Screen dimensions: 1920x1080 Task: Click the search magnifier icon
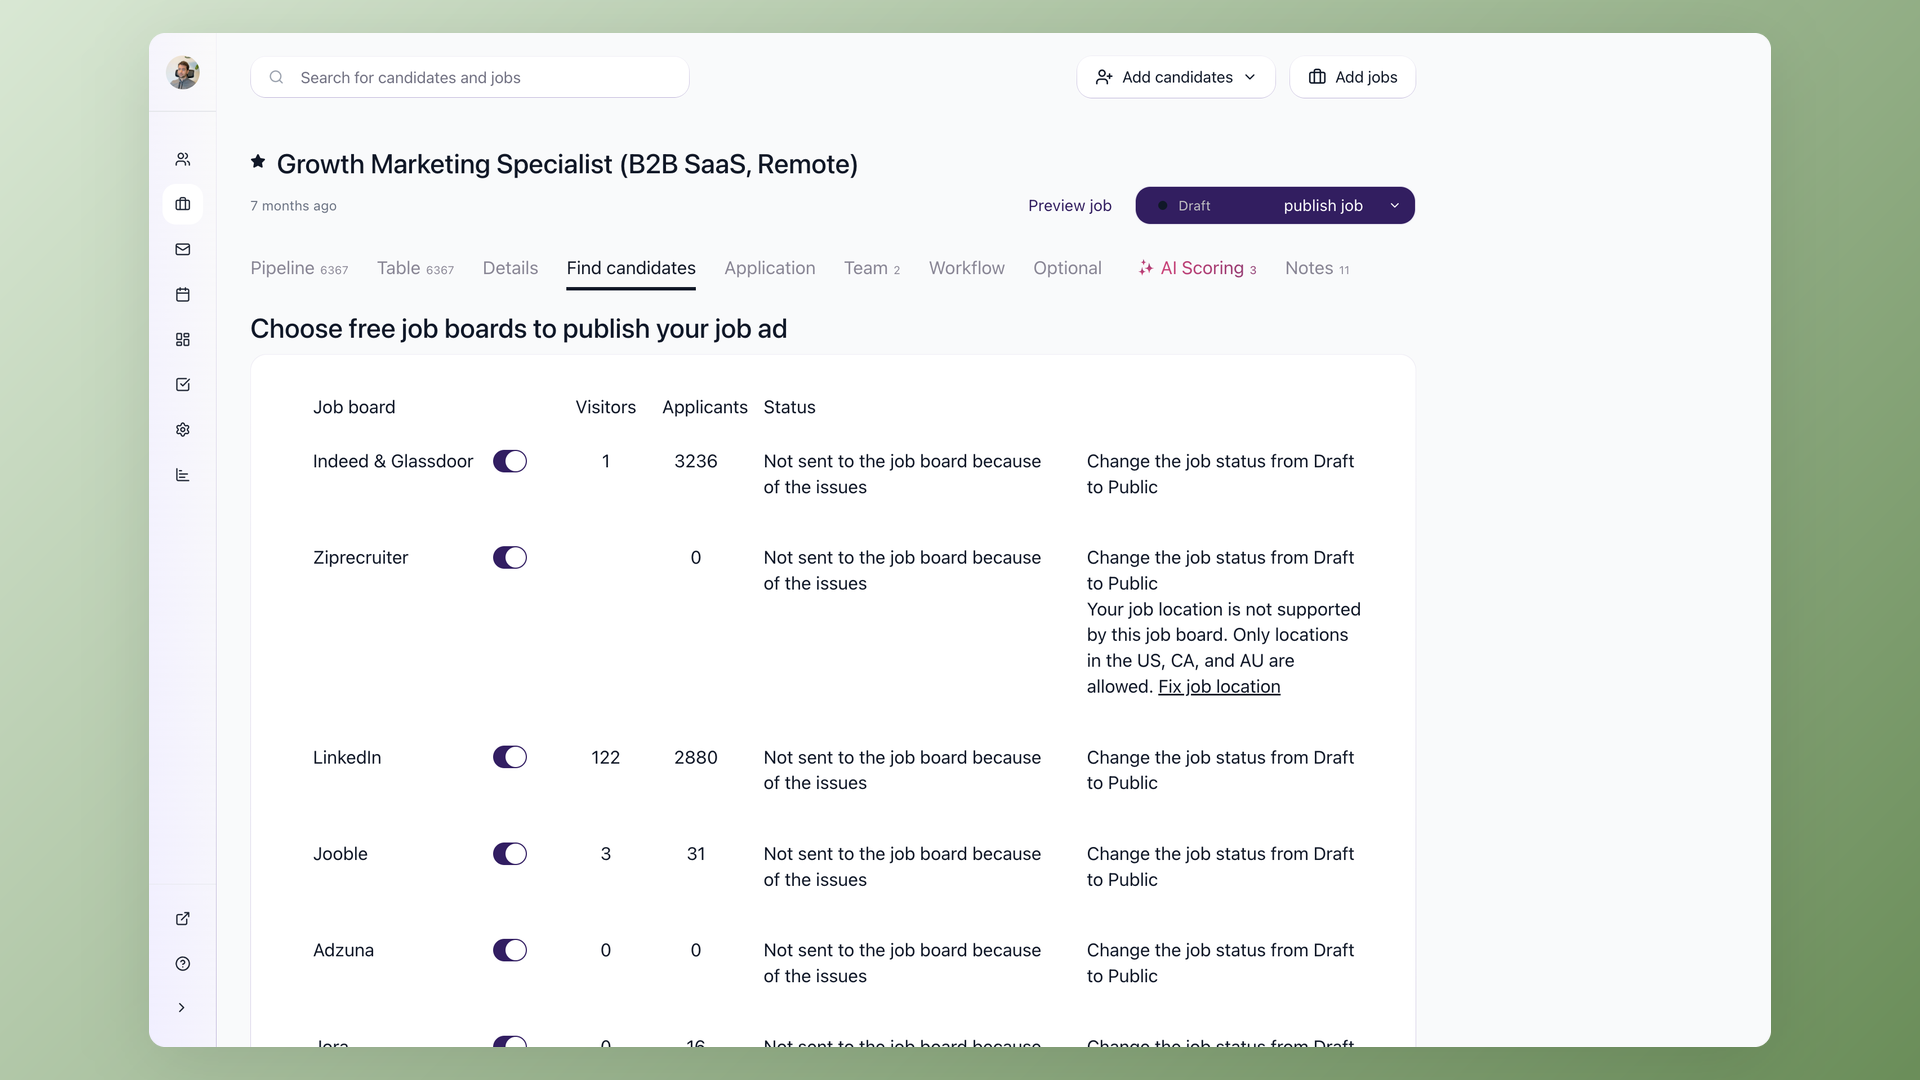click(x=276, y=77)
